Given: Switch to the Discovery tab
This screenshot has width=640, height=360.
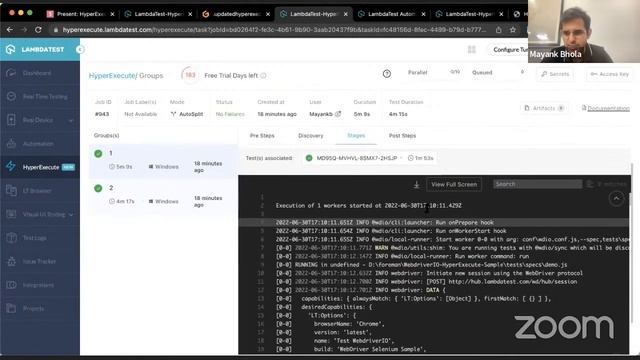Looking at the screenshot, I should point(311,136).
